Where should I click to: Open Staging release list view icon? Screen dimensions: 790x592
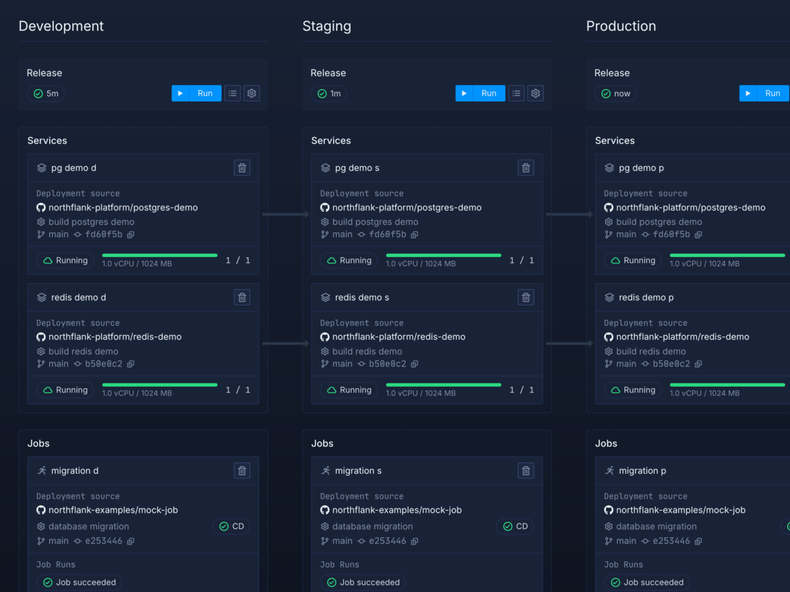516,93
